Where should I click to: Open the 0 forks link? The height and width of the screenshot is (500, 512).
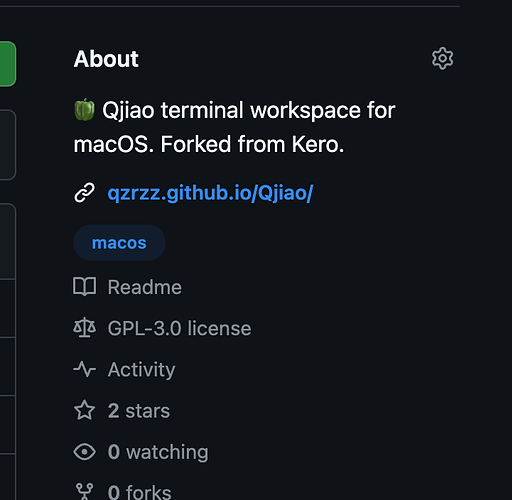click(x=139, y=492)
